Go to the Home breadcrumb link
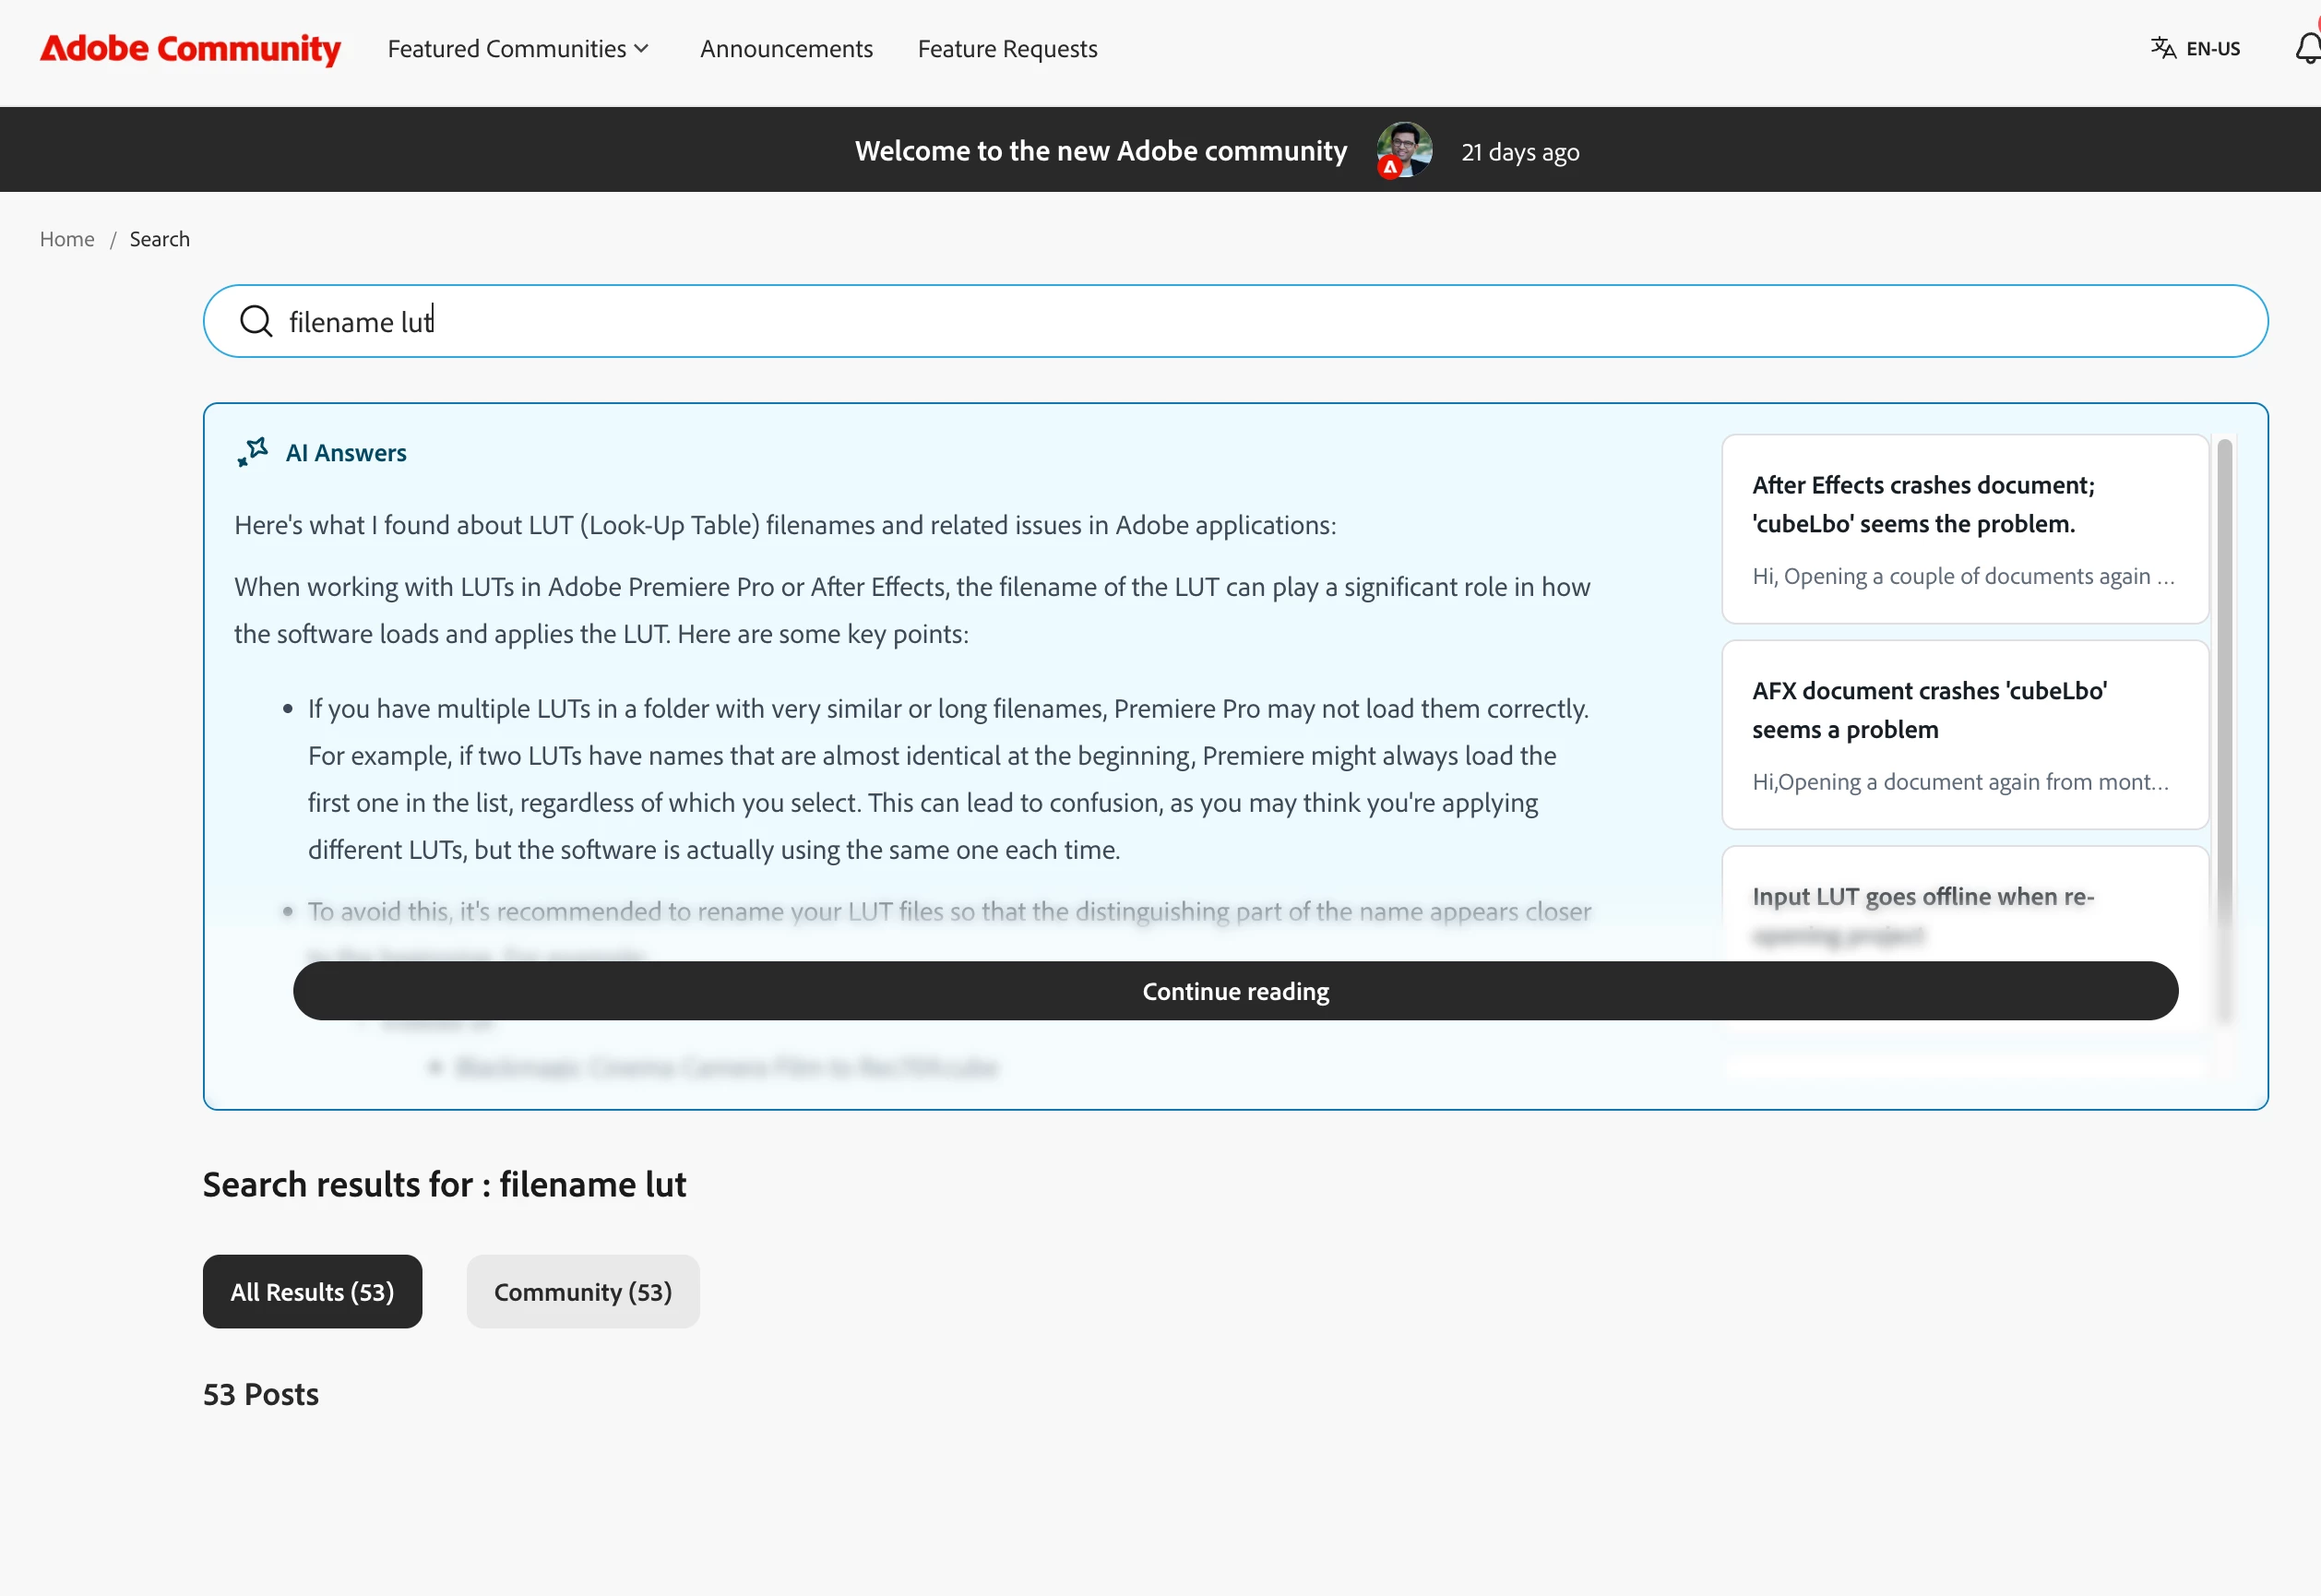Image resolution: width=2321 pixels, height=1596 pixels. click(x=67, y=239)
